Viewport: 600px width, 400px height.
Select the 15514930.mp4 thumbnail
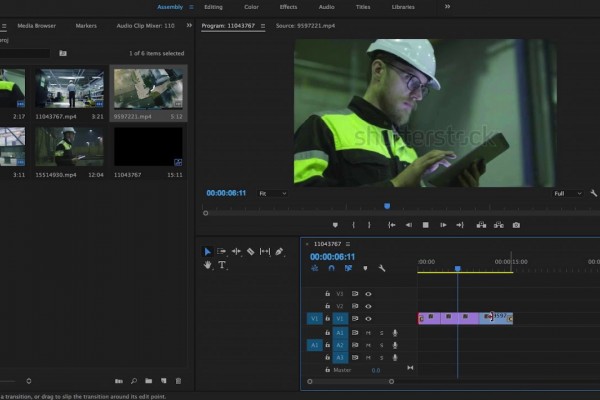(70, 146)
